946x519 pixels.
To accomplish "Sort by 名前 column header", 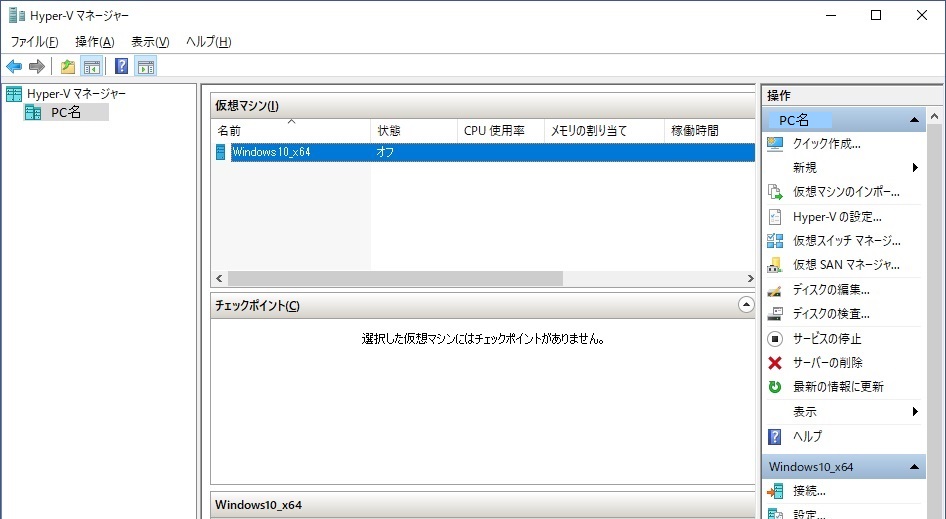I will click(x=291, y=130).
